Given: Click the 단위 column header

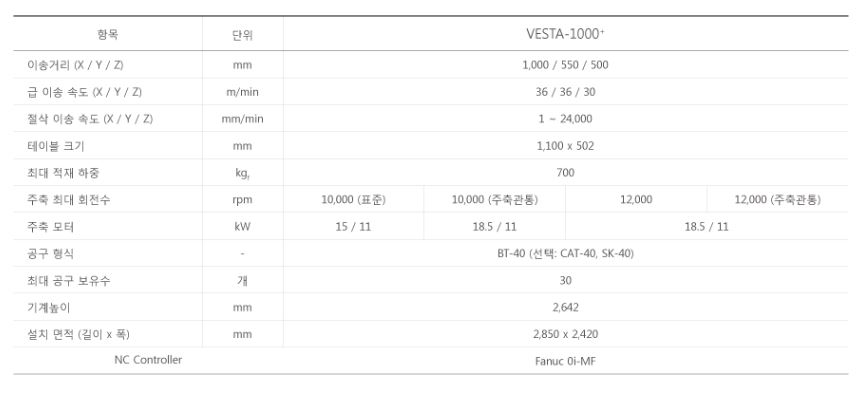Looking at the screenshot, I should coord(243,35).
